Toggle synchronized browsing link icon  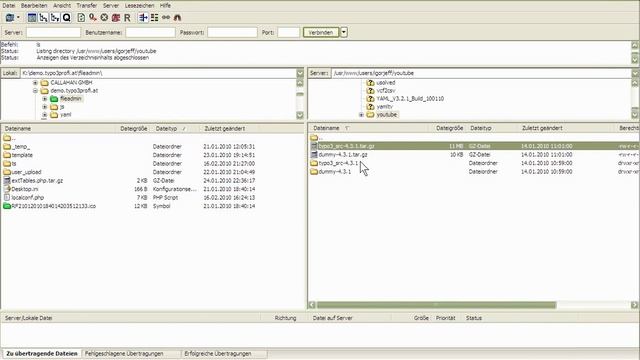click(x=166, y=18)
